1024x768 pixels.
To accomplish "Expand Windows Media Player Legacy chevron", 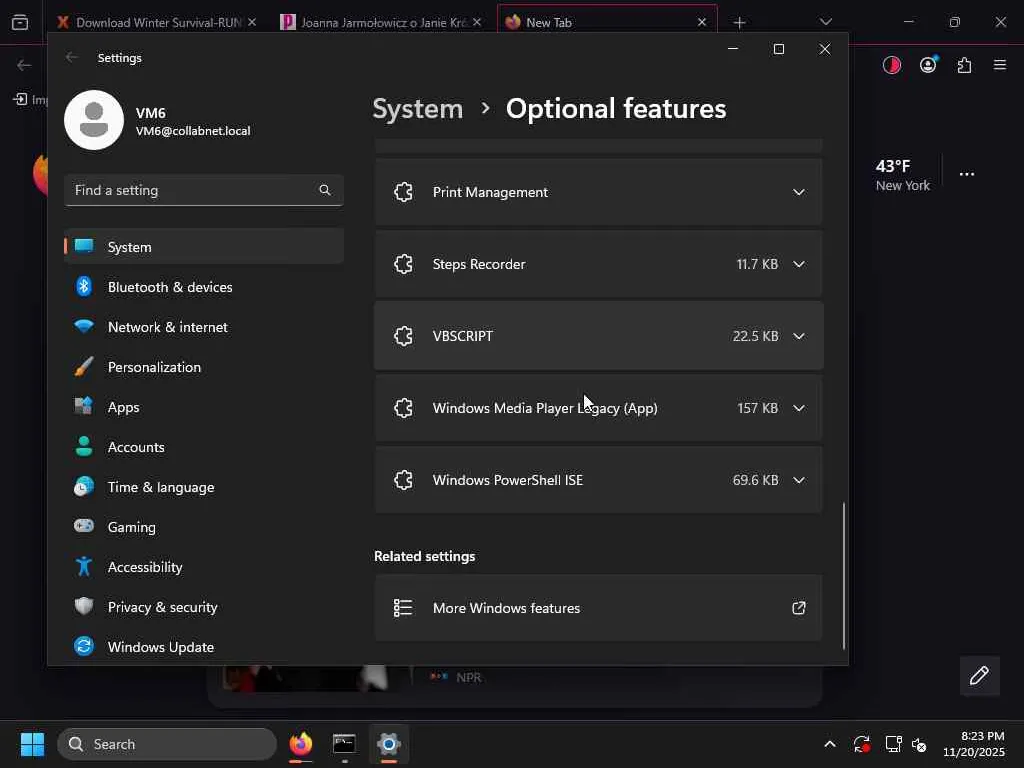I will pyautogui.click(x=799, y=408).
